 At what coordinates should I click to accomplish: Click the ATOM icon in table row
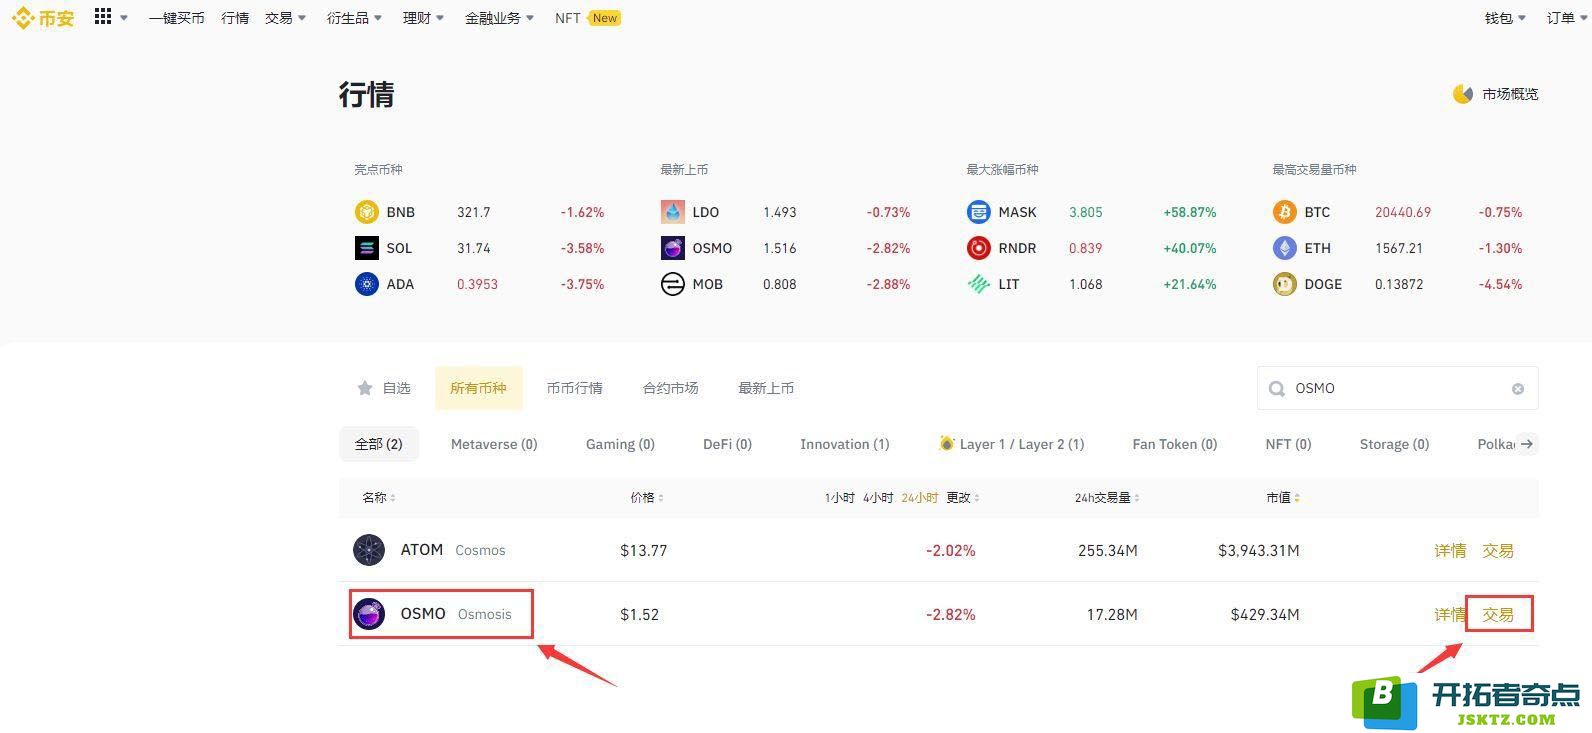click(369, 550)
